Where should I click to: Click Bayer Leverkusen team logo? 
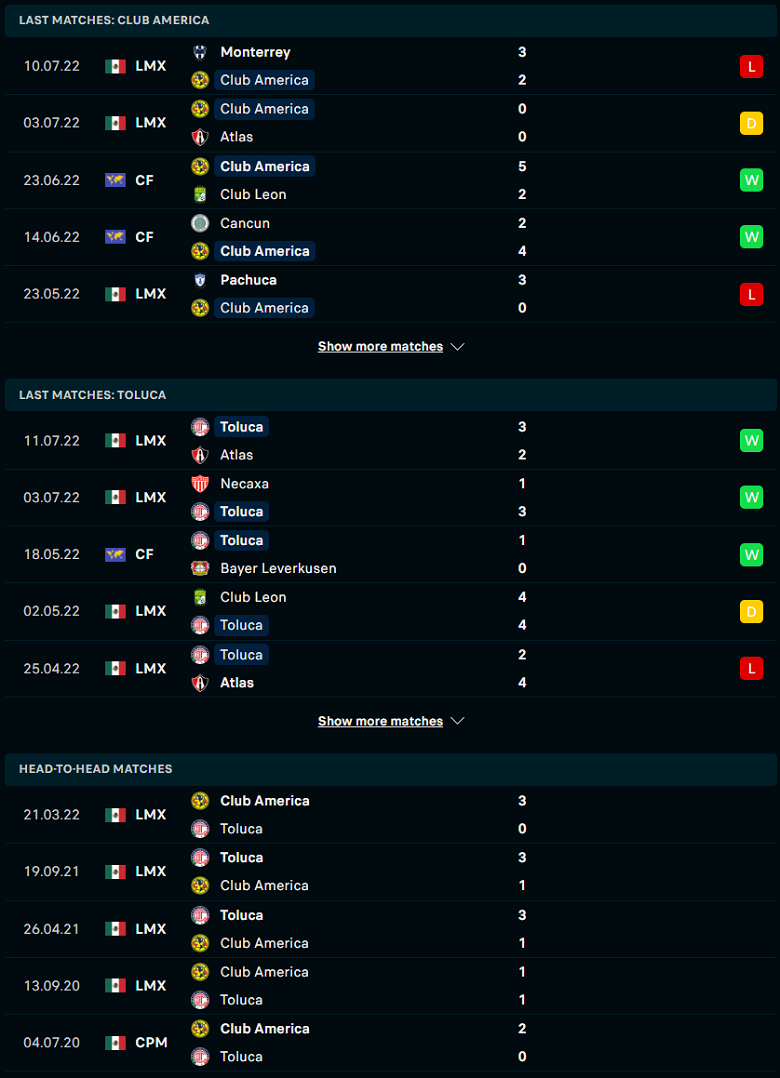tap(199, 569)
